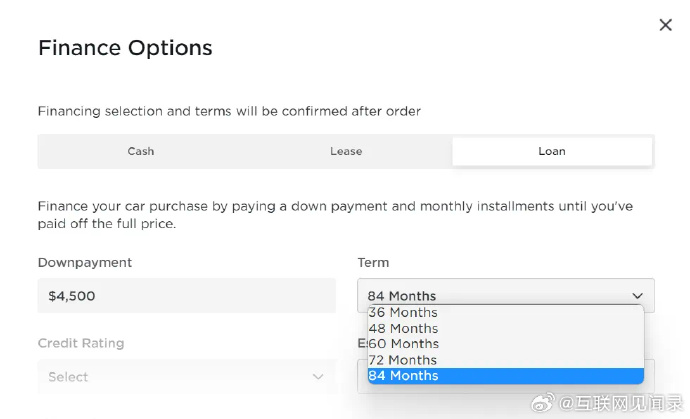Switch to the Cash tab
Image resolution: width=690 pixels, height=419 pixels.
(141, 151)
